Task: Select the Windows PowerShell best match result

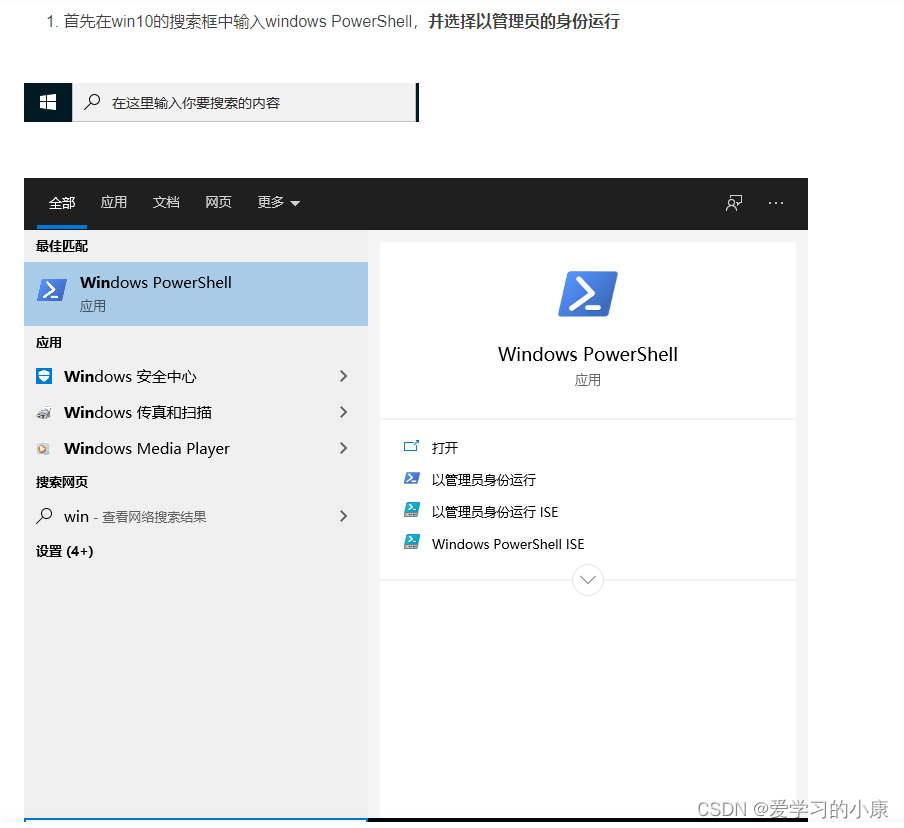Action: click(196, 294)
